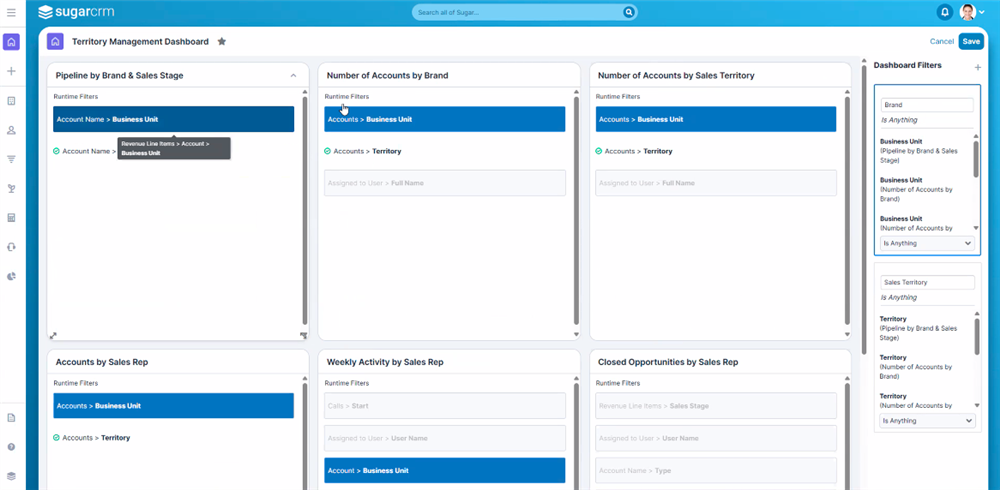Open the hamburger navigation menu

pyautogui.click(x=11, y=12)
